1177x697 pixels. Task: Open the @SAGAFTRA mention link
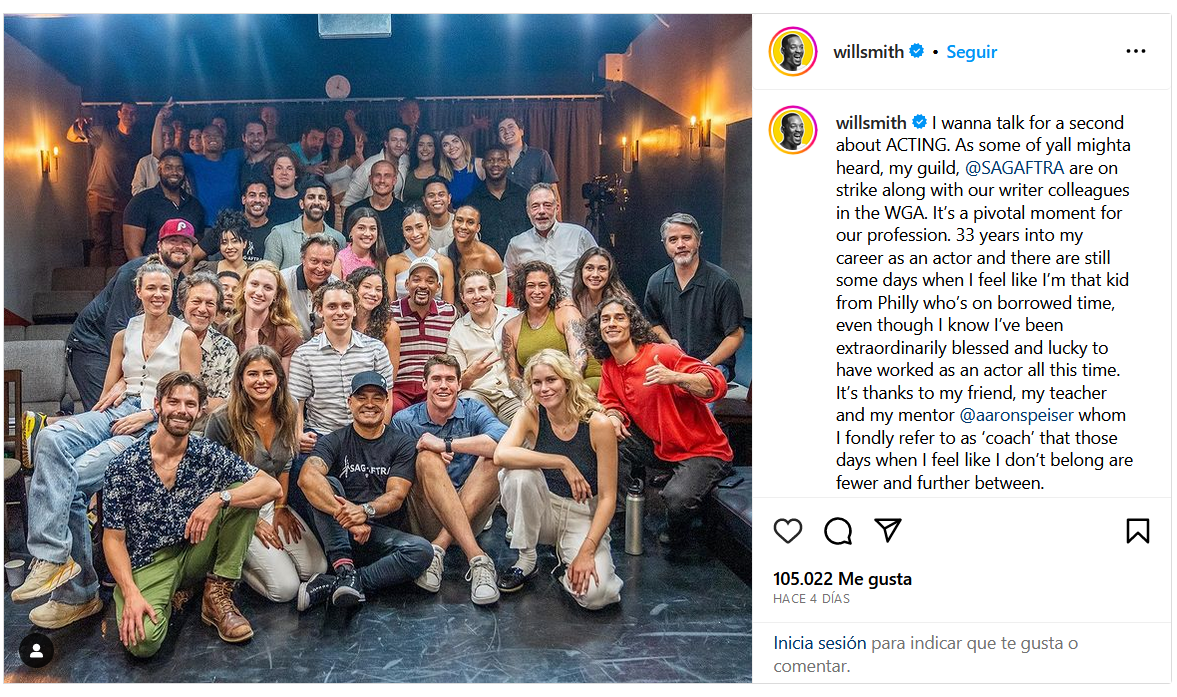tap(1014, 167)
